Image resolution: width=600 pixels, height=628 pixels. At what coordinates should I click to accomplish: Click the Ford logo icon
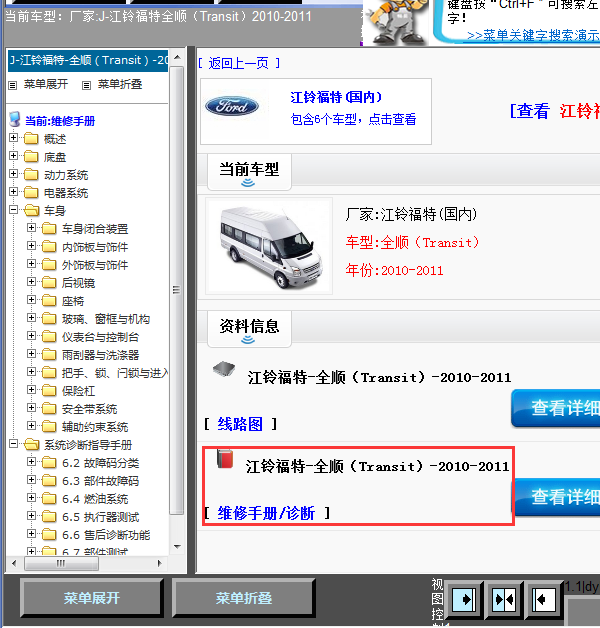click(232, 106)
